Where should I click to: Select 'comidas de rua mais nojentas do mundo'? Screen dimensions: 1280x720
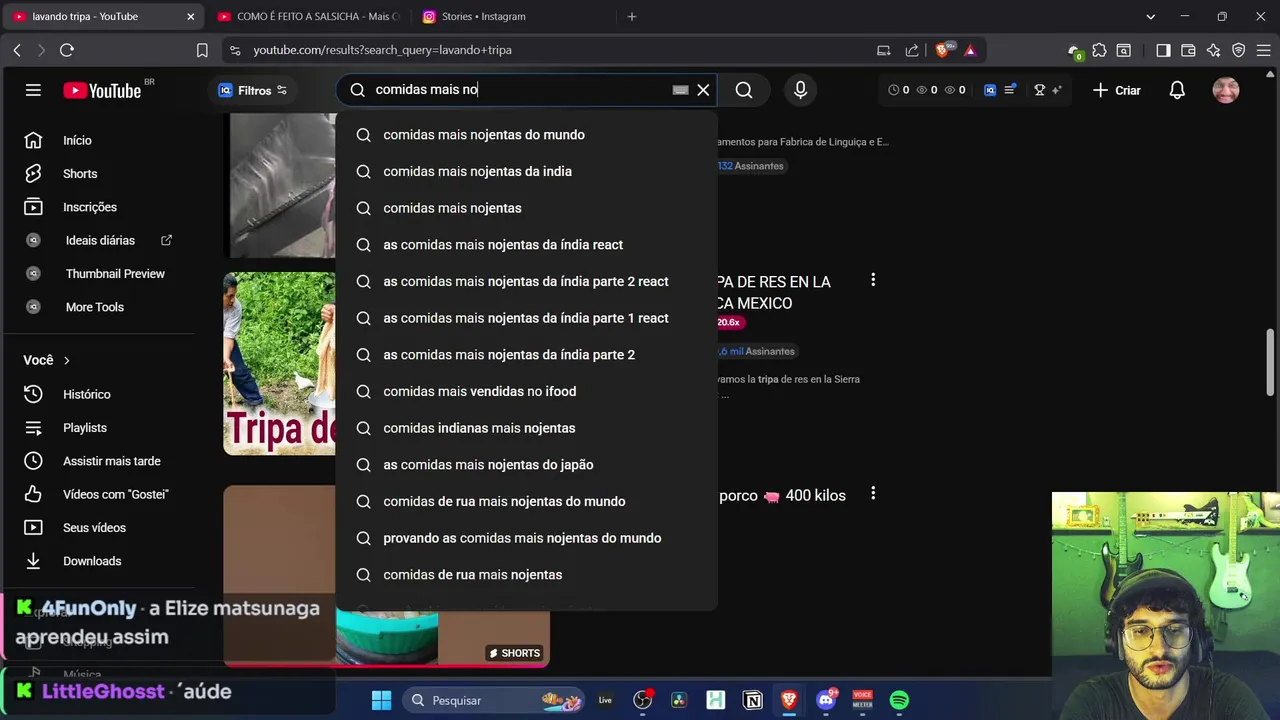point(526,501)
